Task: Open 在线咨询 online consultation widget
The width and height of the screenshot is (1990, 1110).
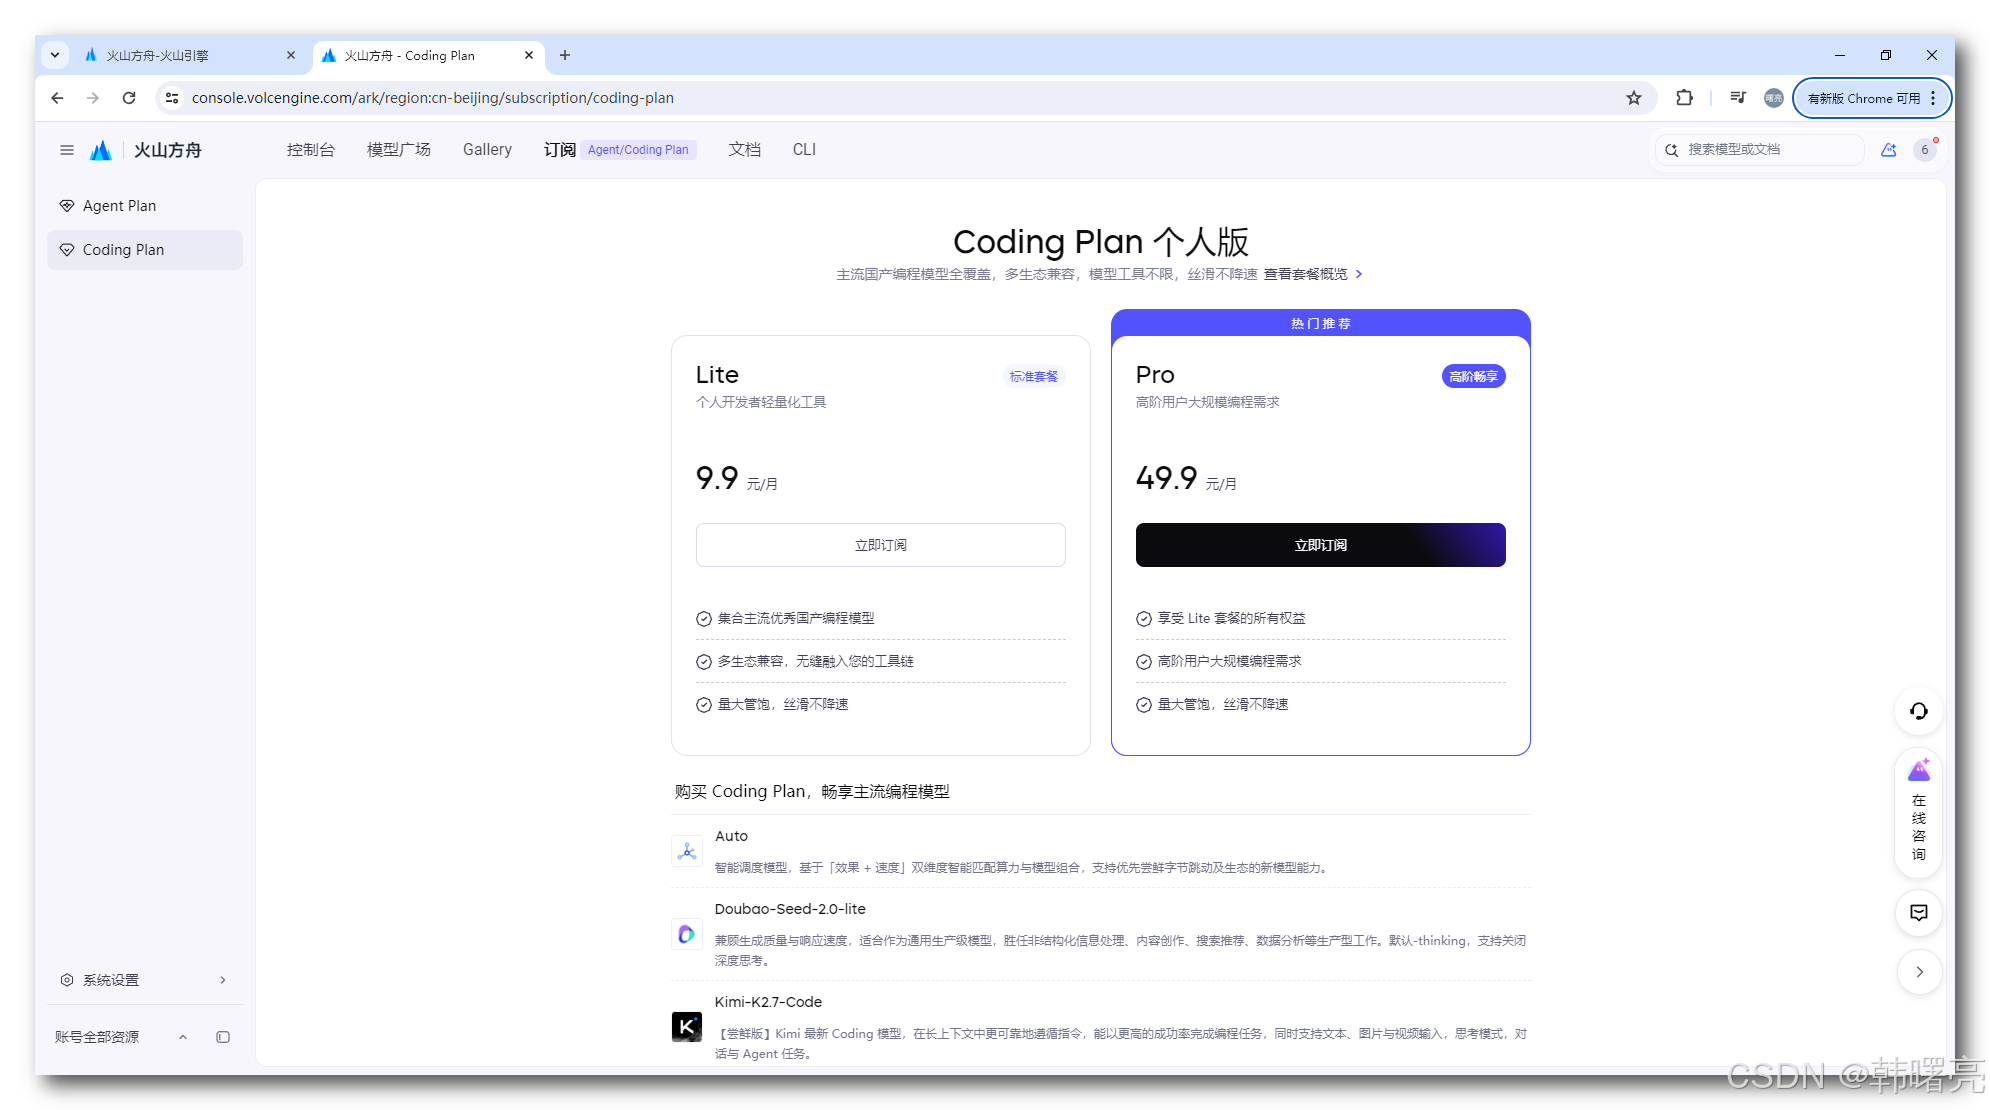Action: pyautogui.click(x=1918, y=811)
